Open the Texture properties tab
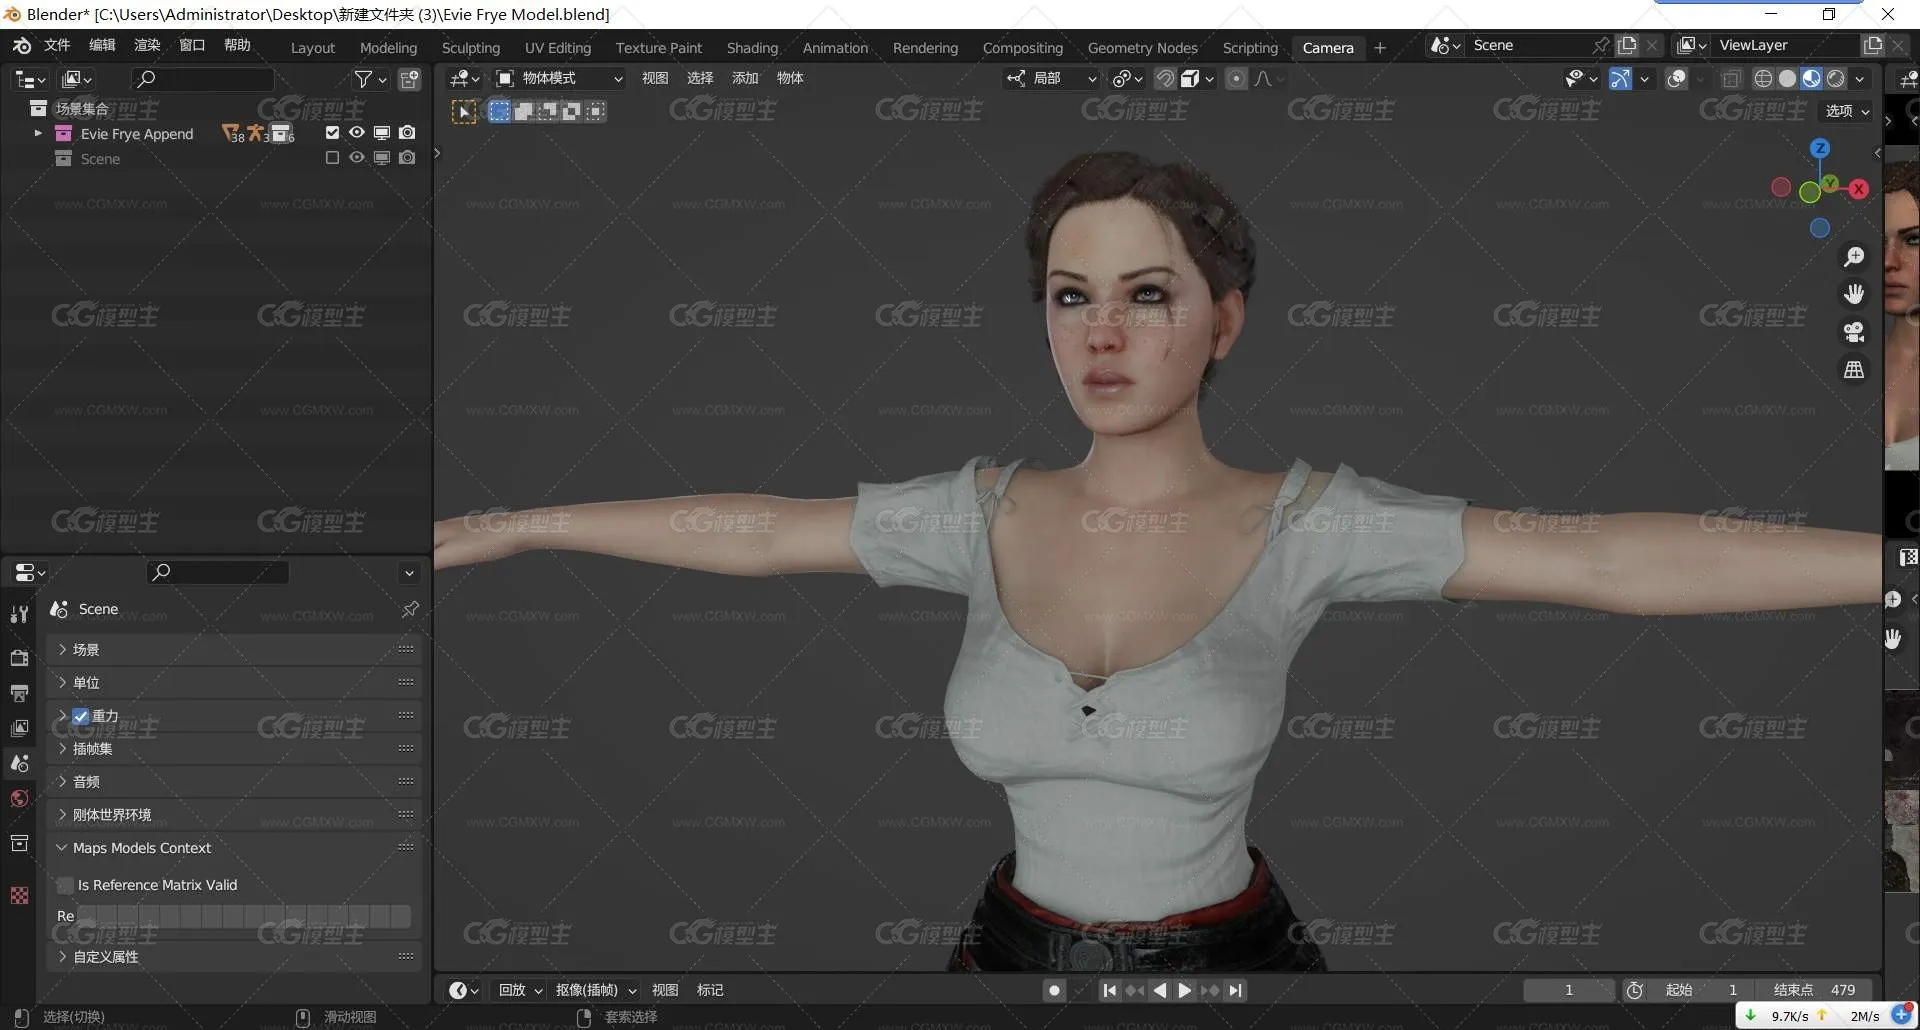This screenshot has width=1920, height=1030. [x=19, y=895]
